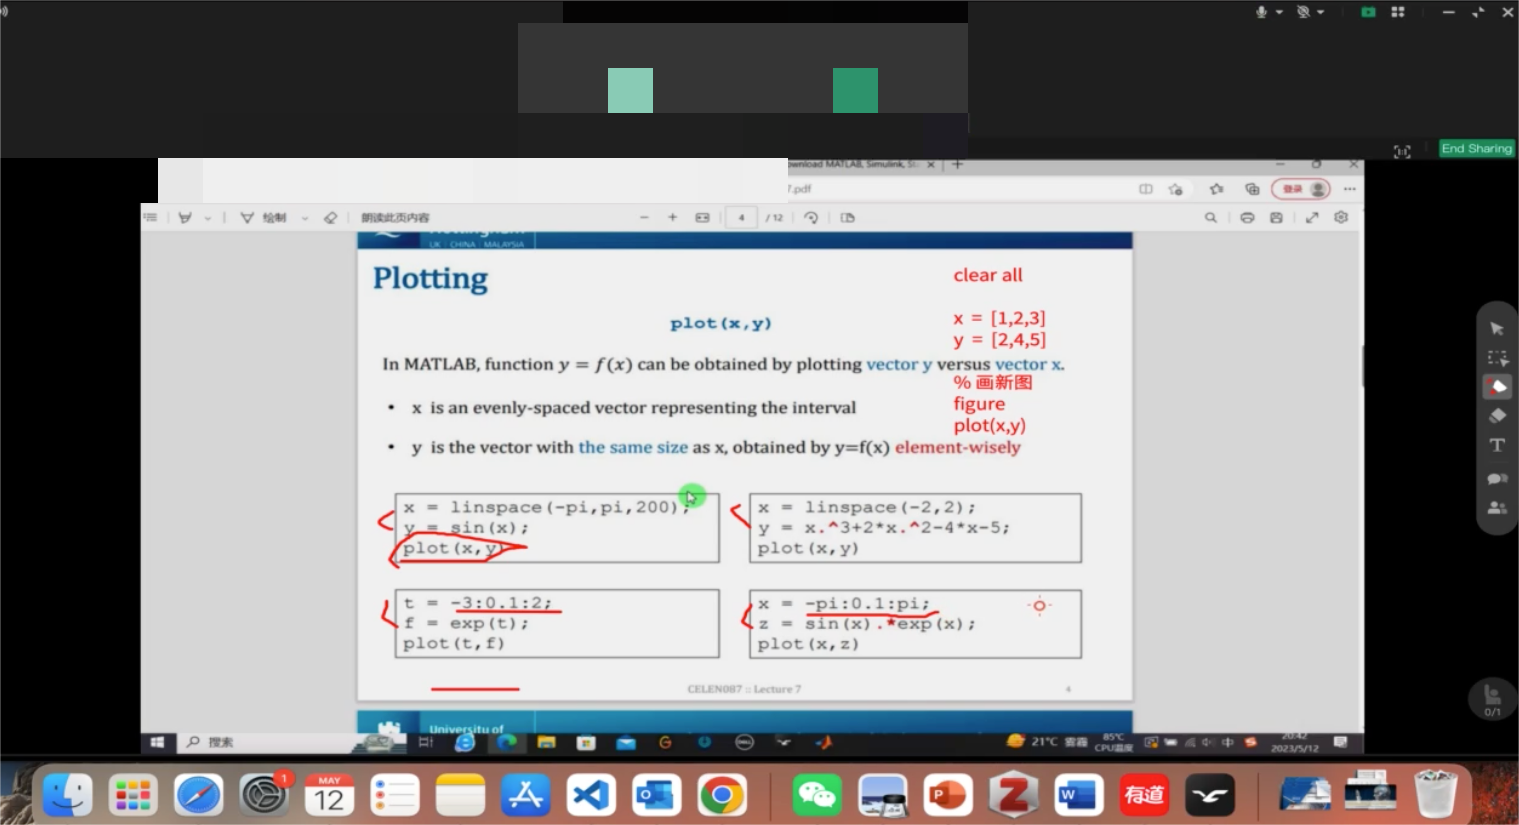This screenshot has height=825, width=1519.
Task: Open participants list in the side toolbar
Action: (x=1497, y=508)
